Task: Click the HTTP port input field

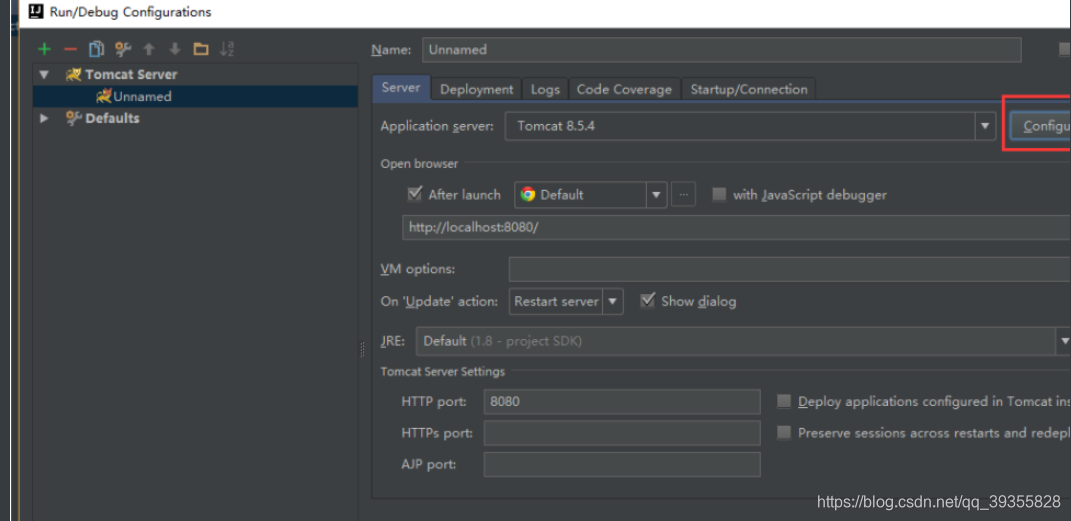Action: (x=622, y=402)
